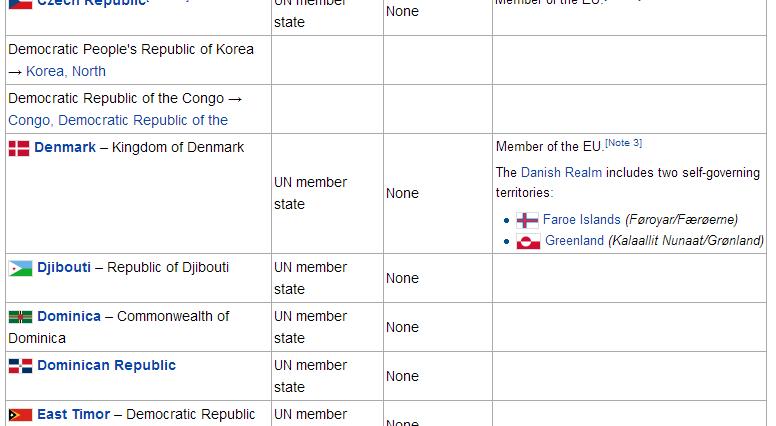Click the Czech Republic link

92,3
